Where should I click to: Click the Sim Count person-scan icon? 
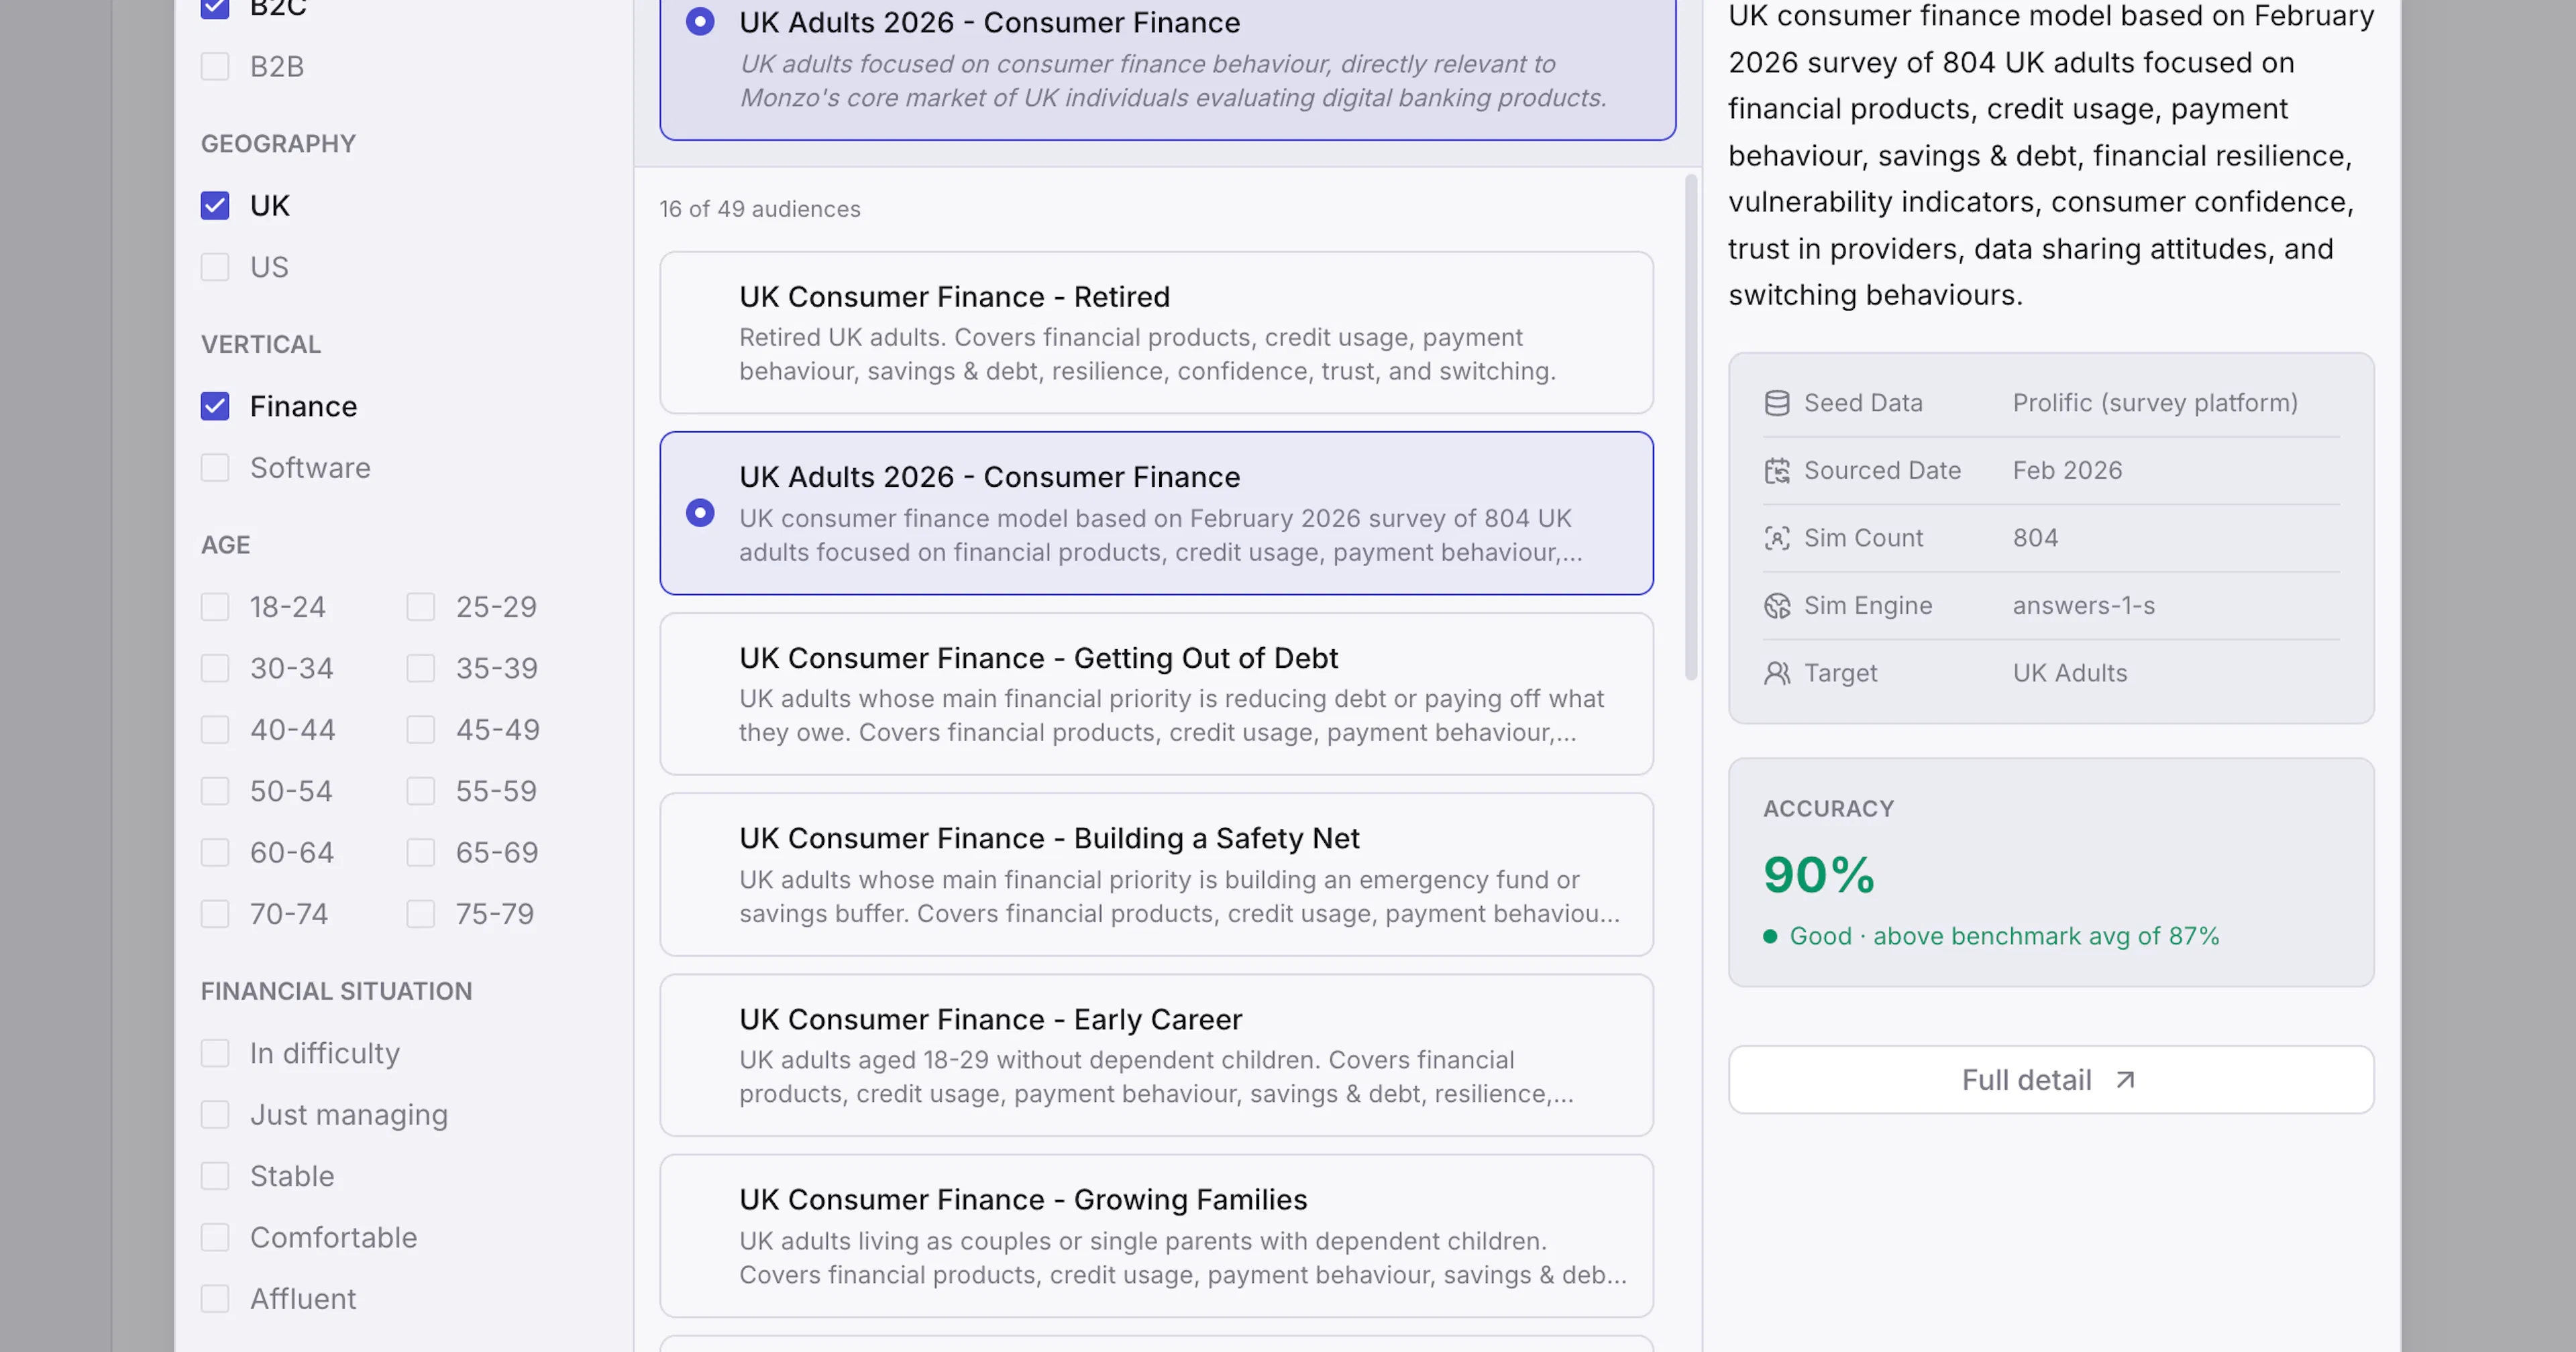click(x=1776, y=538)
